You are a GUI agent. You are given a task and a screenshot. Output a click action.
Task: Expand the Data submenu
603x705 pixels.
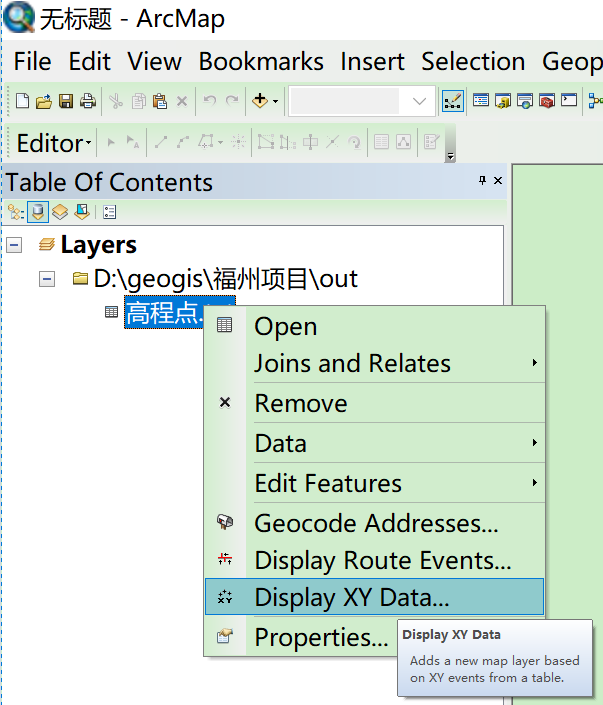[x=375, y=443]
